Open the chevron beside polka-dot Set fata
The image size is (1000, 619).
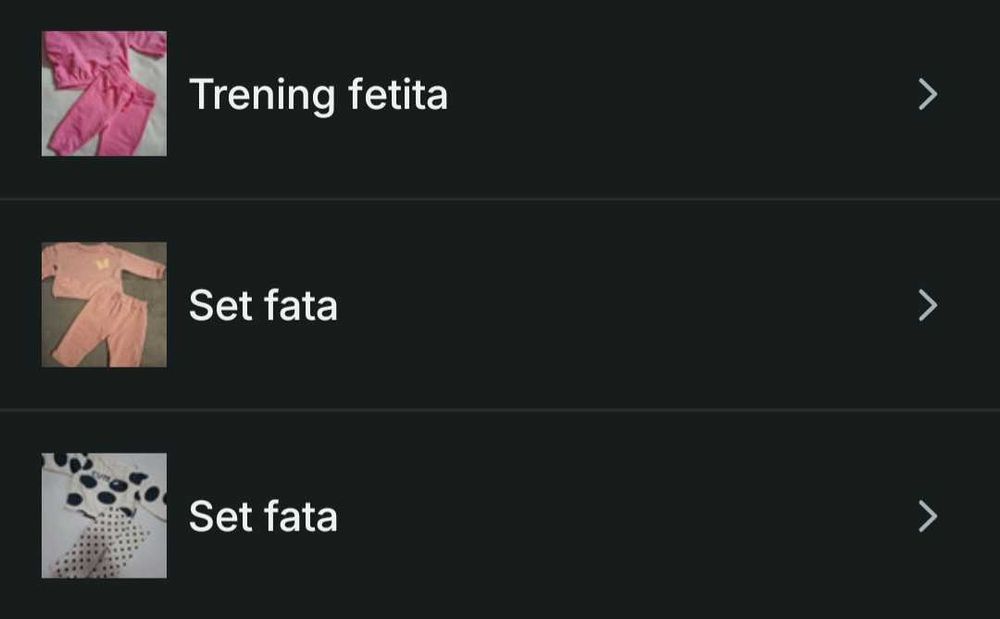pyautogui.click(x=928, y=517)
